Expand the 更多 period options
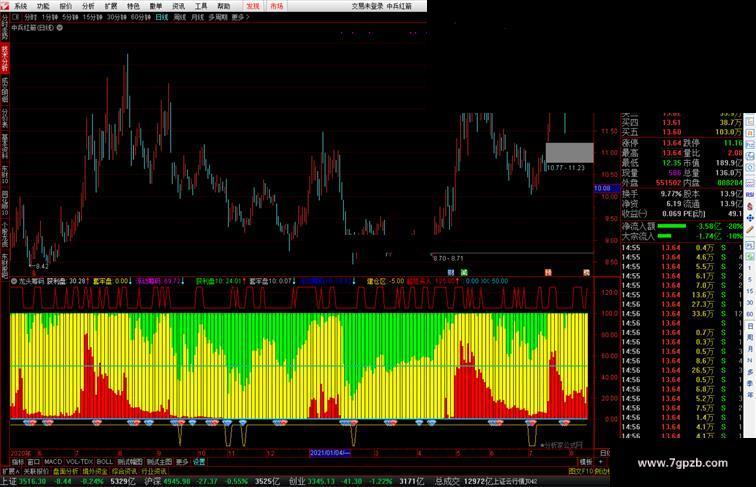The image size is (756, 487). [240, 17]
